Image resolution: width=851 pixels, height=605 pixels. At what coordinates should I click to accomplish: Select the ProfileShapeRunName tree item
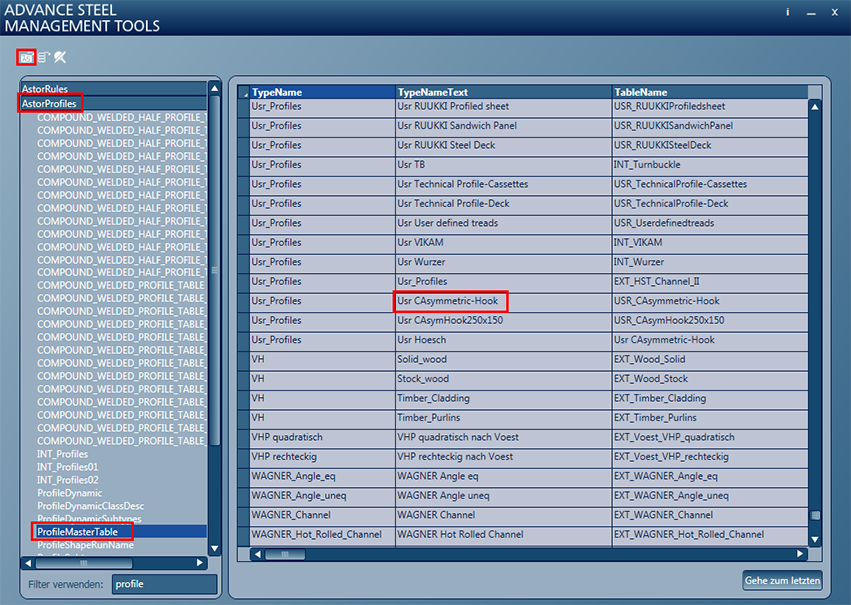(x=85, y=545)
